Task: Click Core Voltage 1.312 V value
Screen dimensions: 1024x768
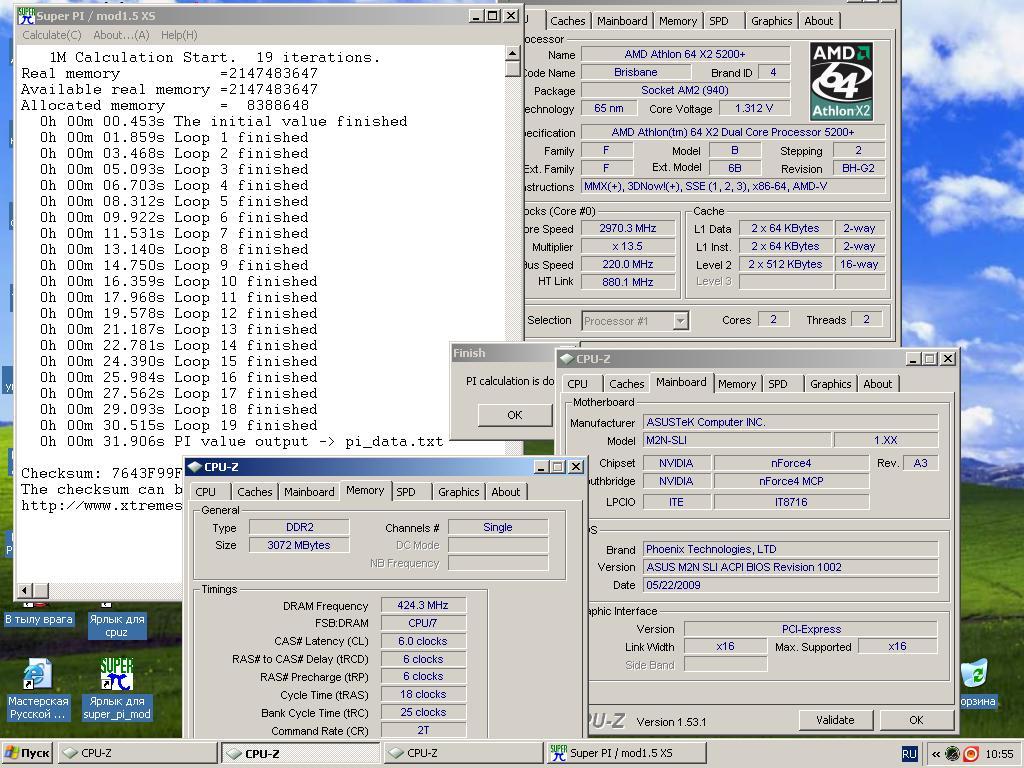Action: pyautogui.click(x=754, y=108)
